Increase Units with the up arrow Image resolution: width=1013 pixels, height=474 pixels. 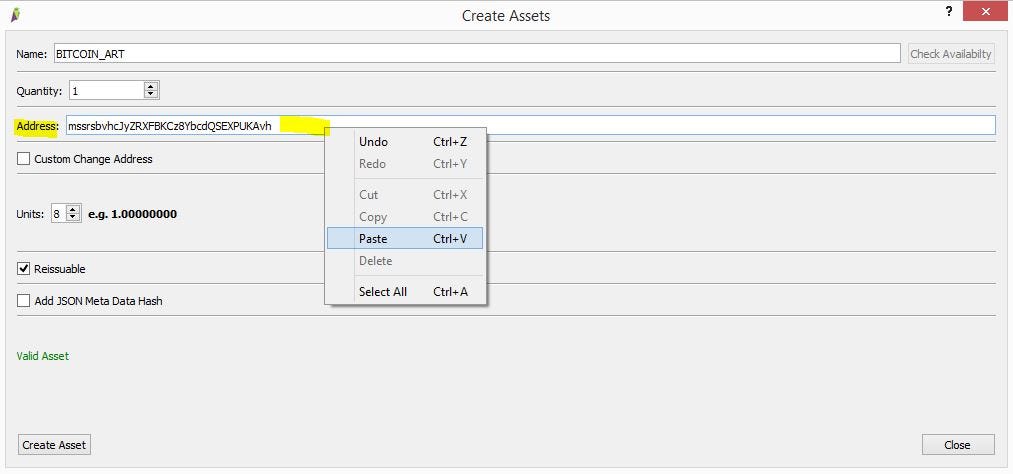tap(74, 209)
